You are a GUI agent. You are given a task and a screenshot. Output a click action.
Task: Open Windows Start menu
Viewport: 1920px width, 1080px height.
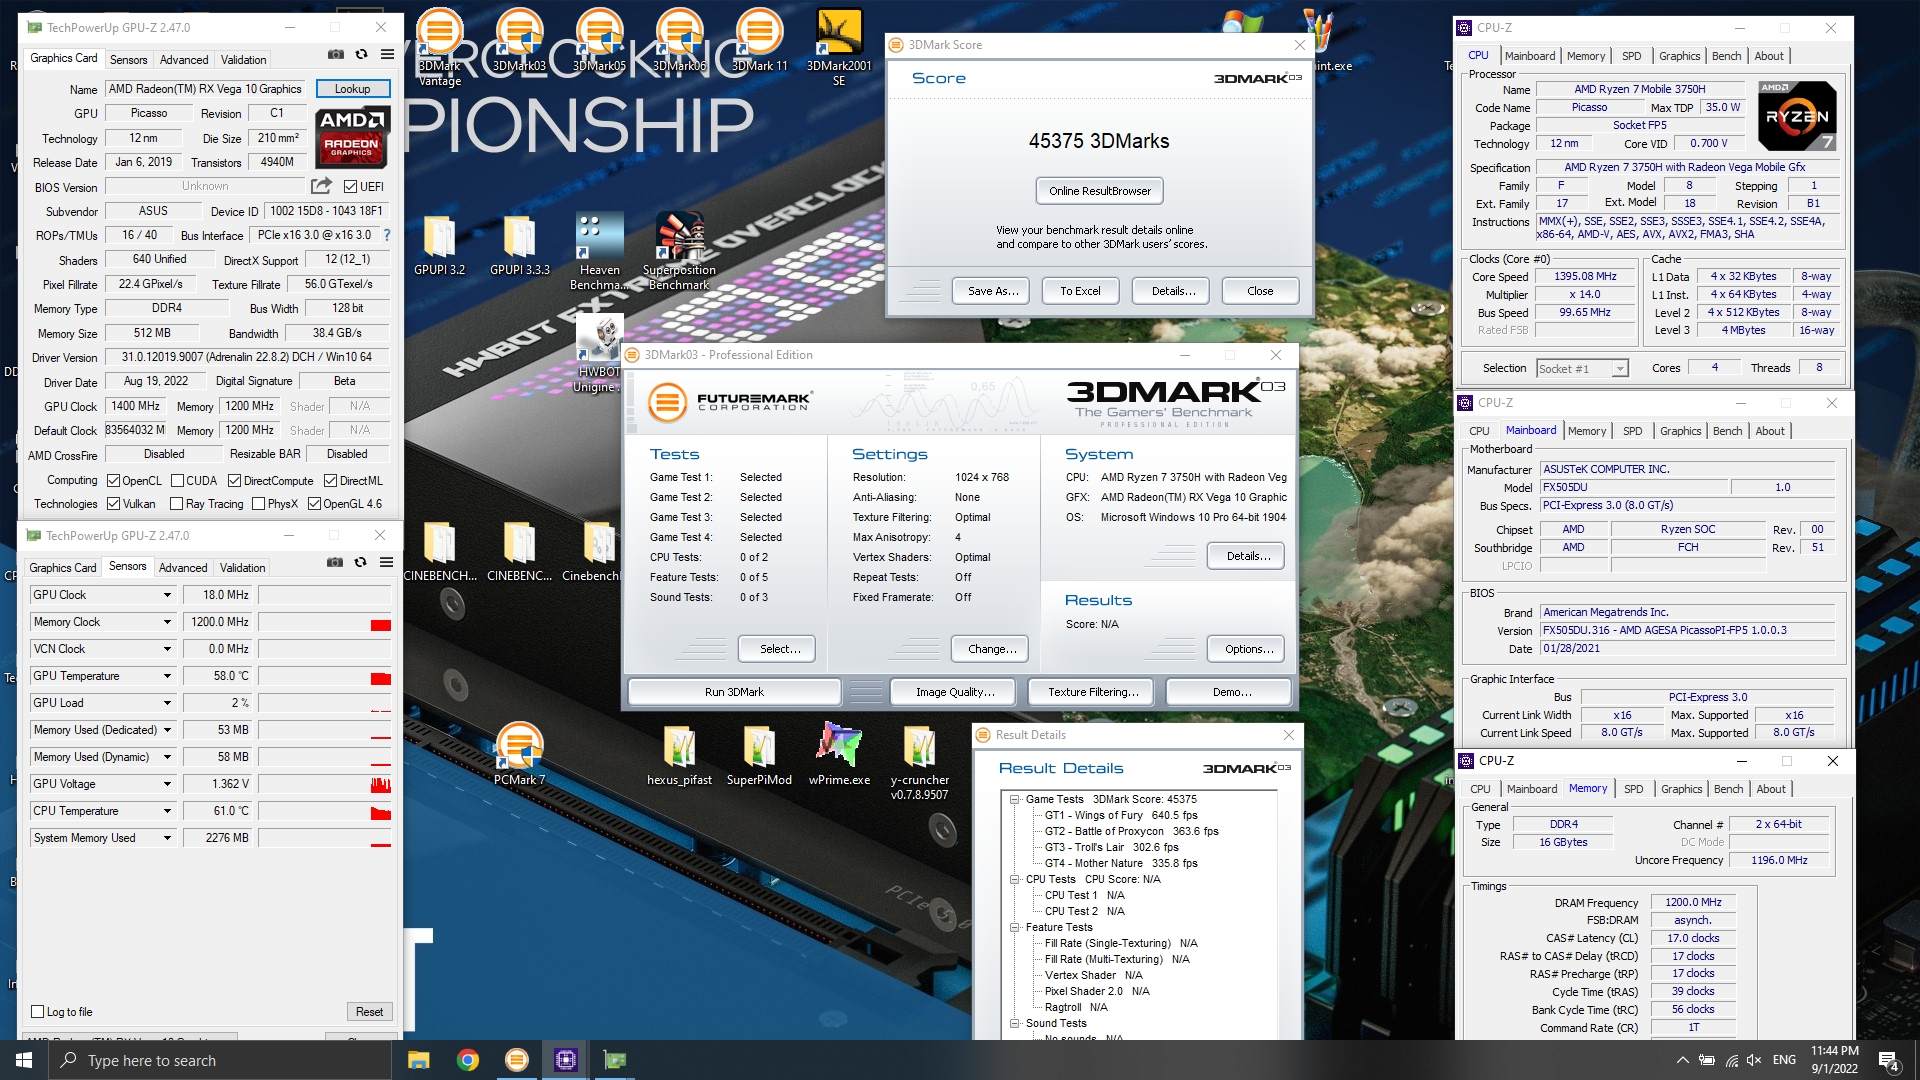(24, 1060)
